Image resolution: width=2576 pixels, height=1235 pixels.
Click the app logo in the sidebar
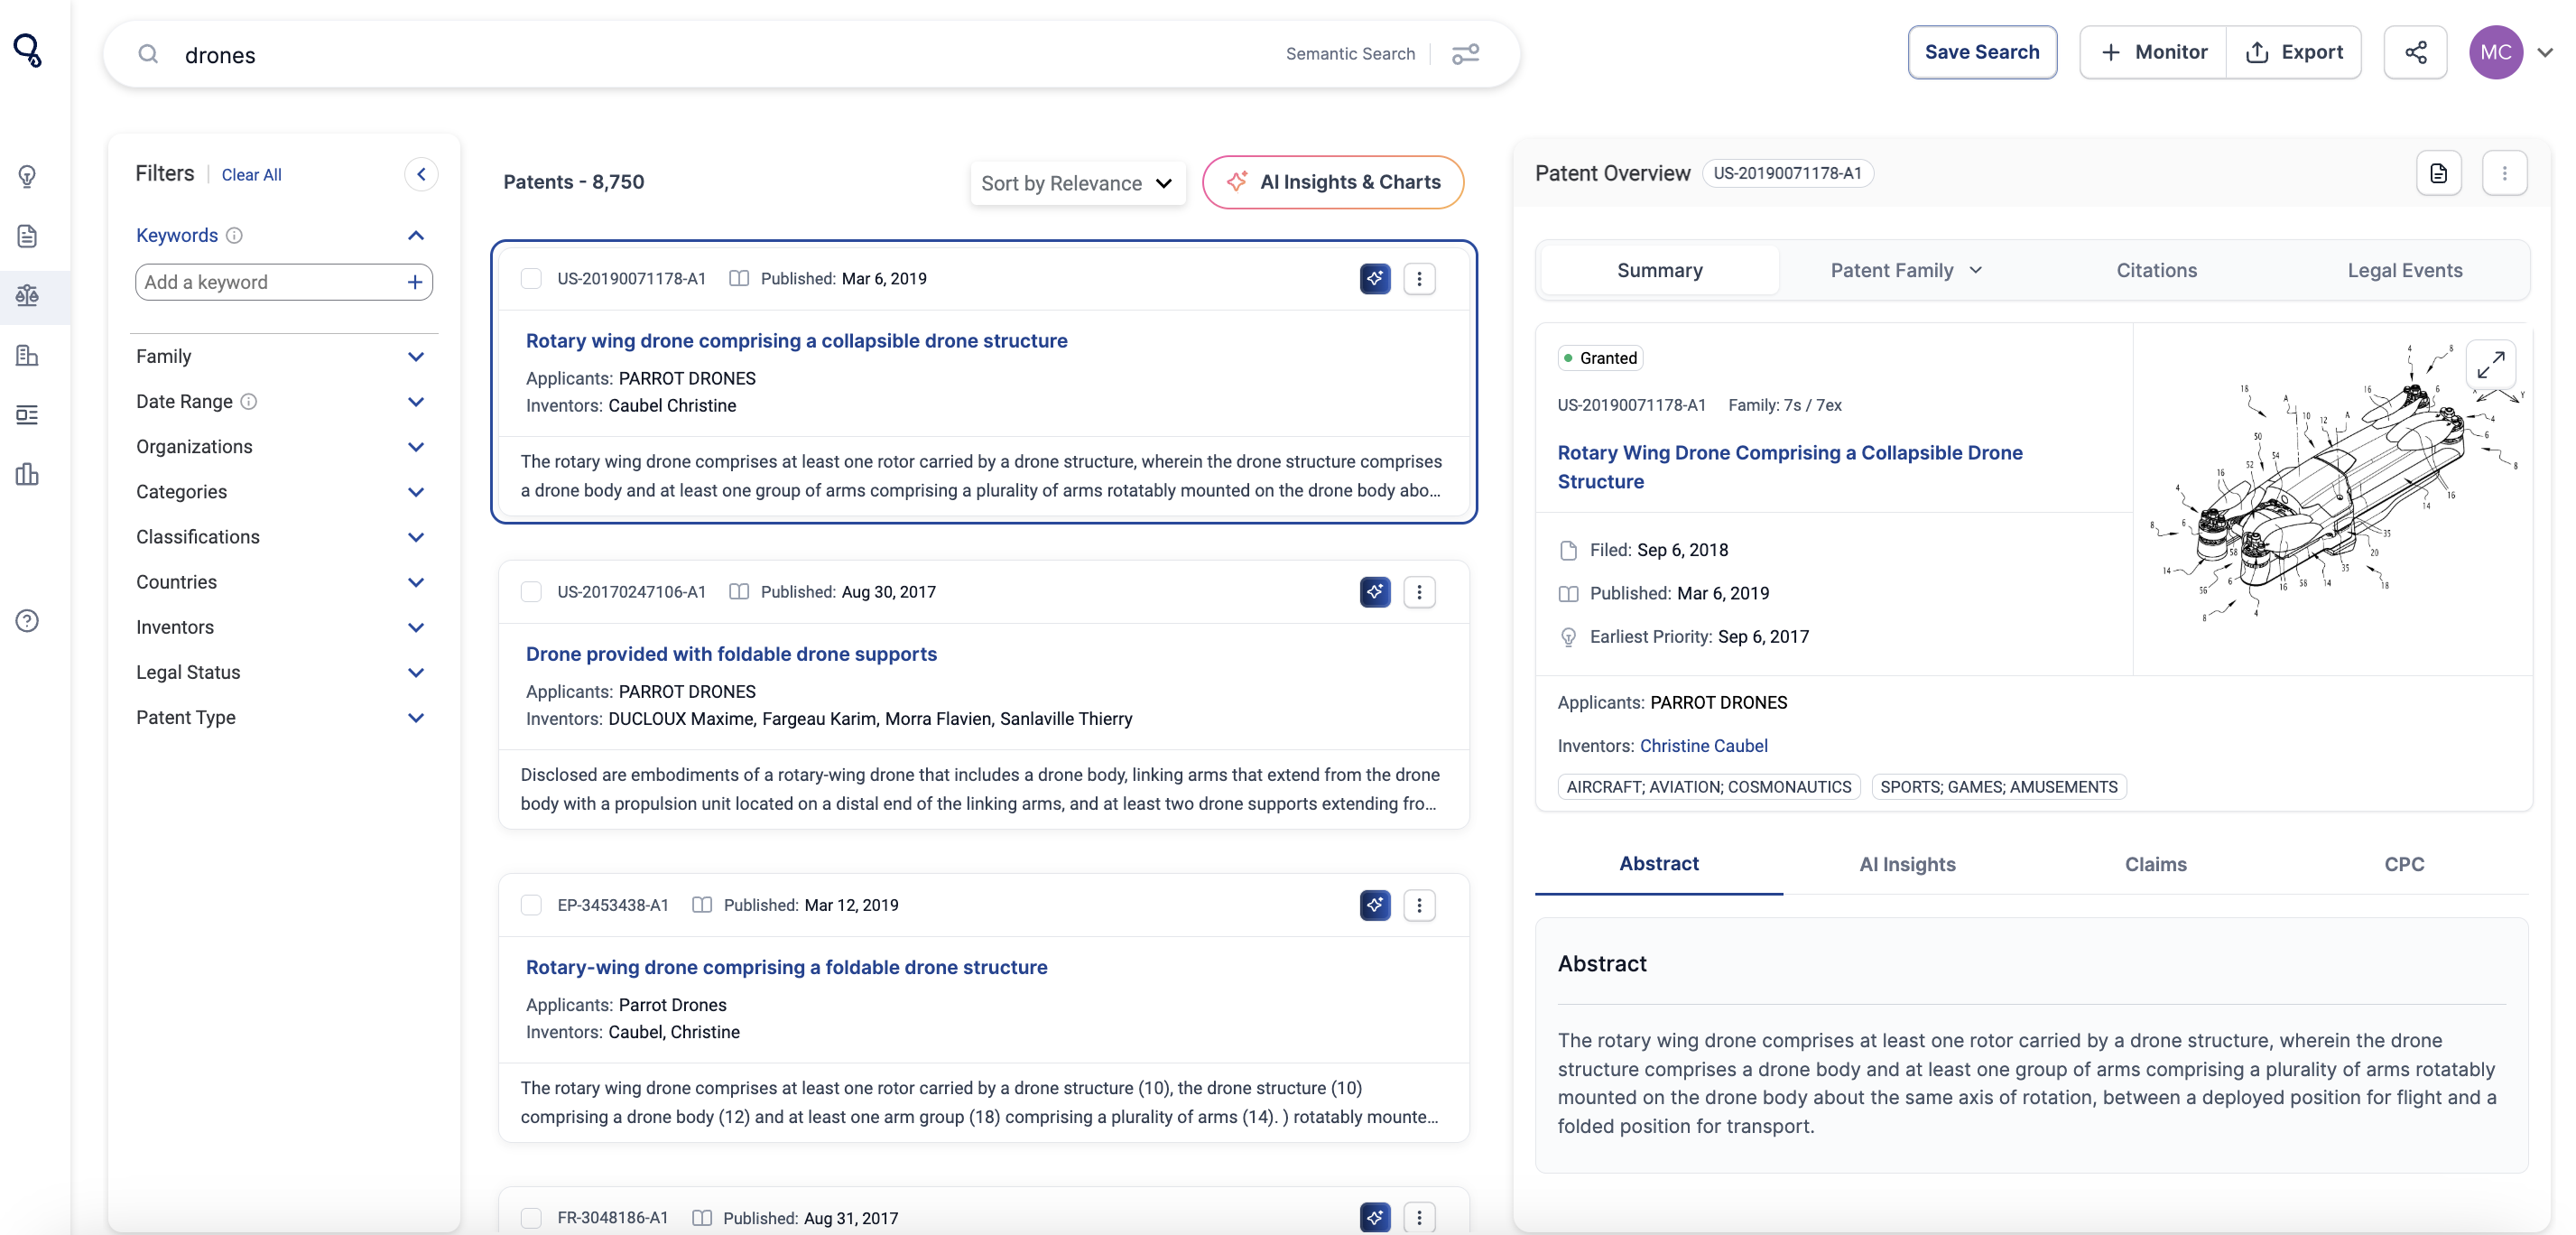28,50
